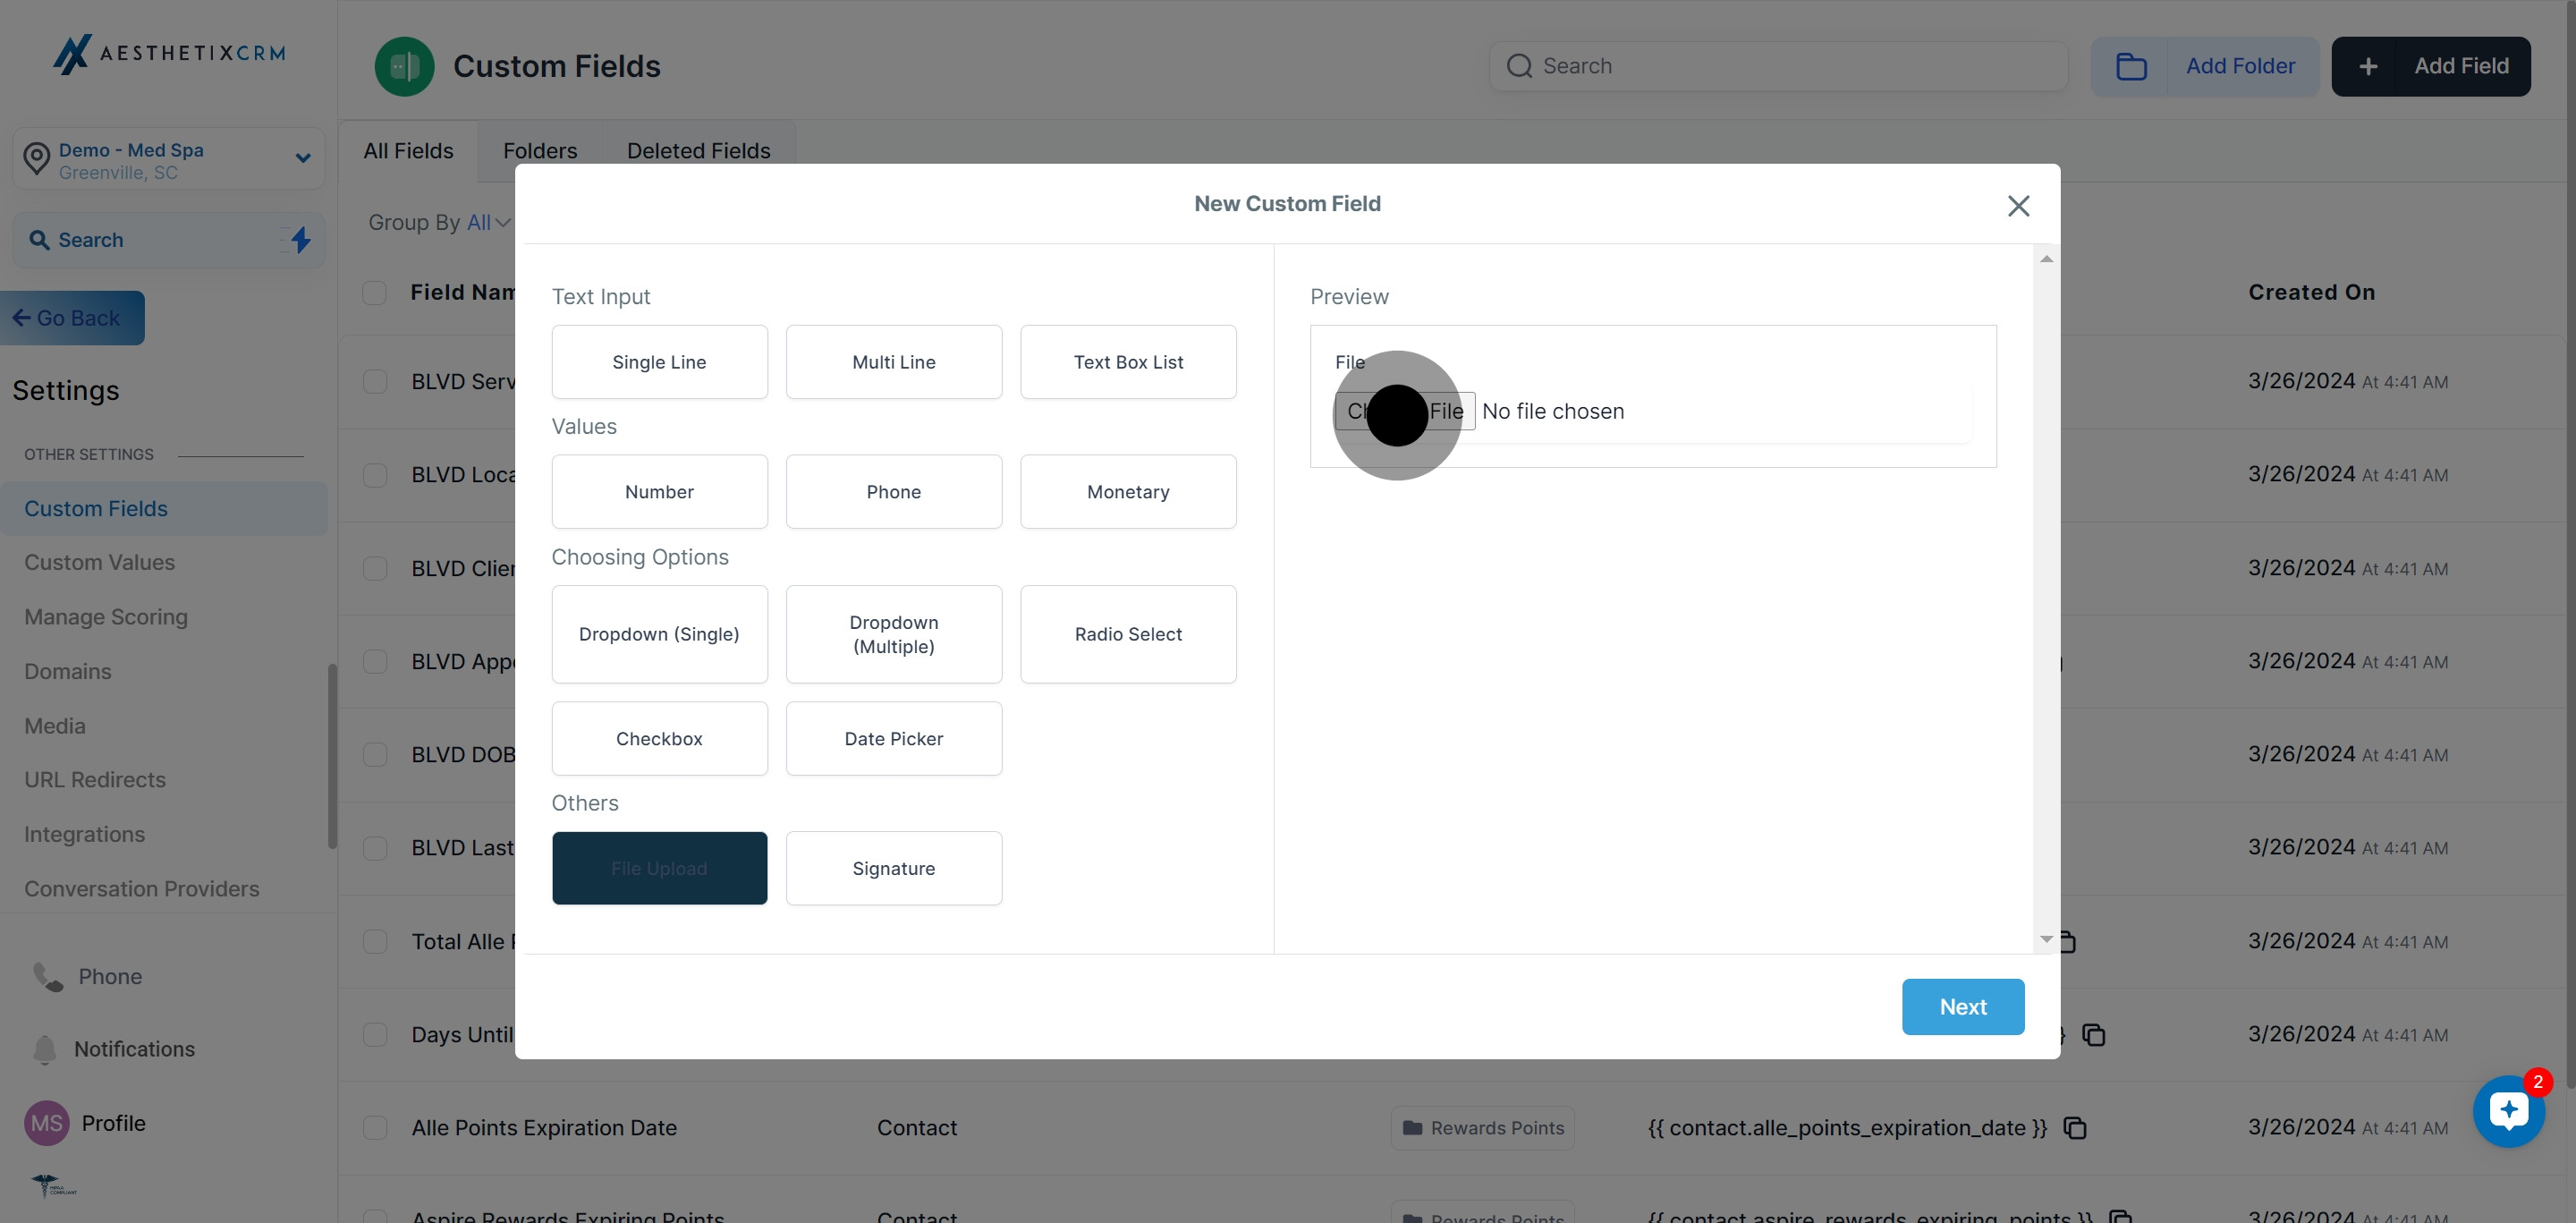Expand the Demo - Med Spa location dropdown
Screen dimensions: 2576x1223
click(302, 158)
